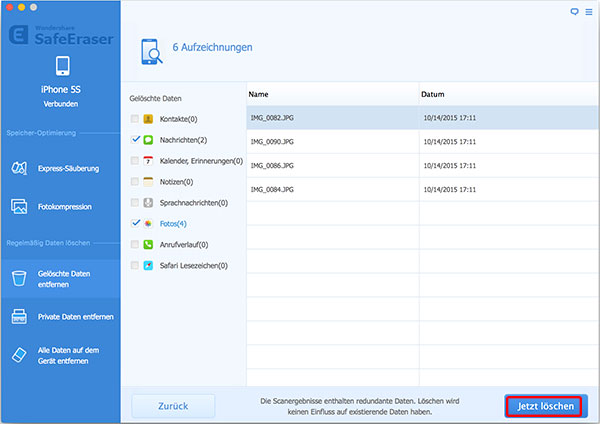Screen dimensions: 600x424
Task: Uncheck the Fotos(4) checkbox
Action: pos(135,223)
